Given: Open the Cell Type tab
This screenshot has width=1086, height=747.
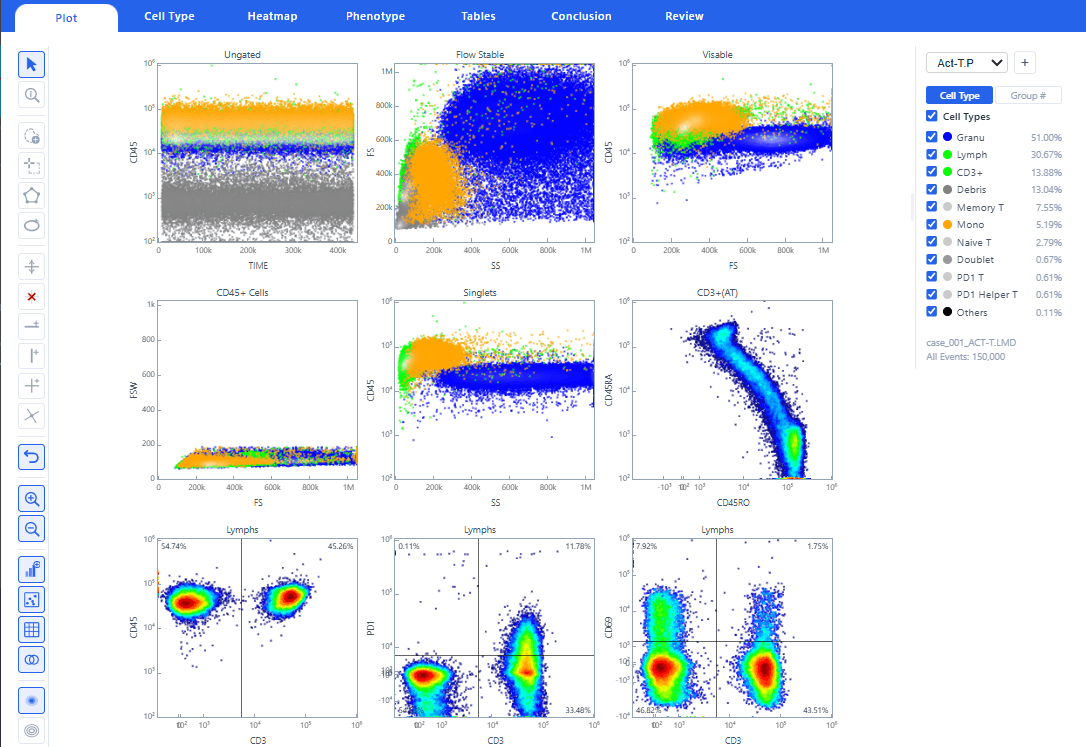Looking at the screenshot, I should [169, 16].
